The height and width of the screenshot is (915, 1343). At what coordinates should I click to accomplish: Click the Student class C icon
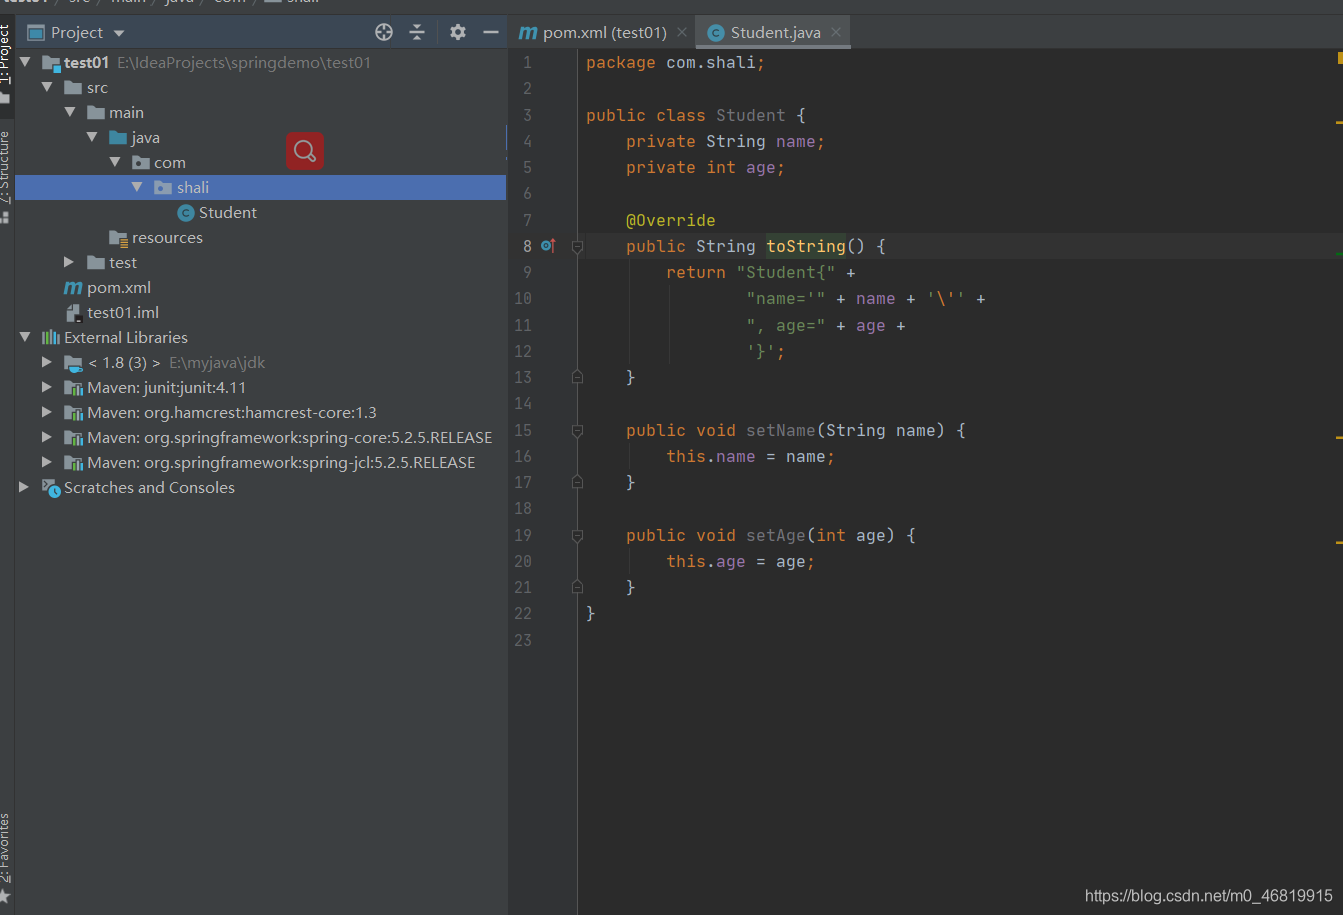point(185,212)
